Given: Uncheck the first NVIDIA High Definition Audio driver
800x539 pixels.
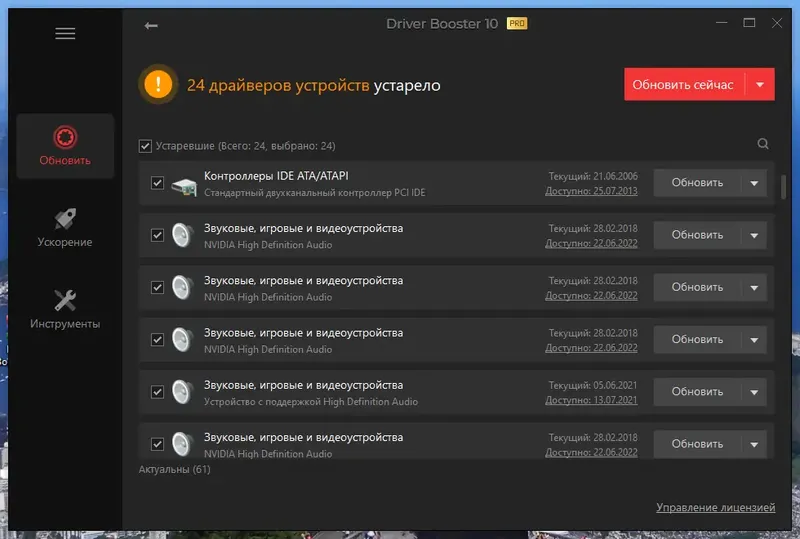Looking at the screenshot, I should (157, 235).
